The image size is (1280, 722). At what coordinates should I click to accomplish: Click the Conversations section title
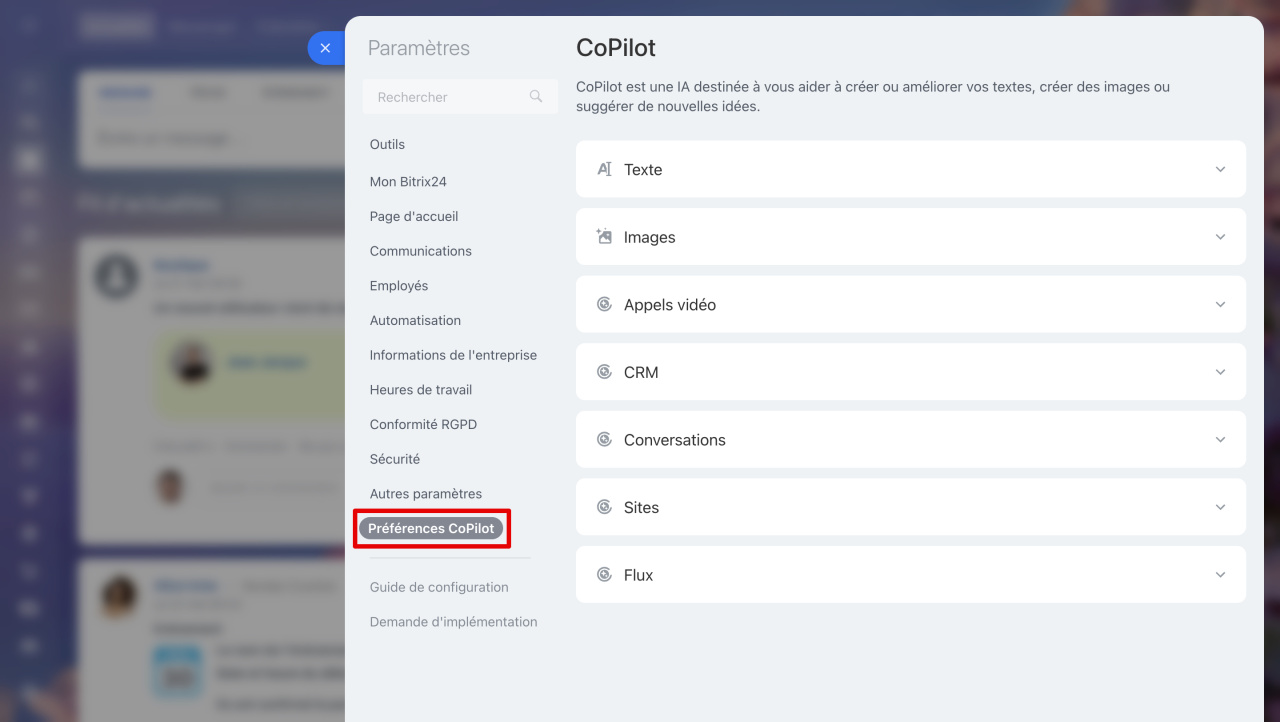[675, 440]
